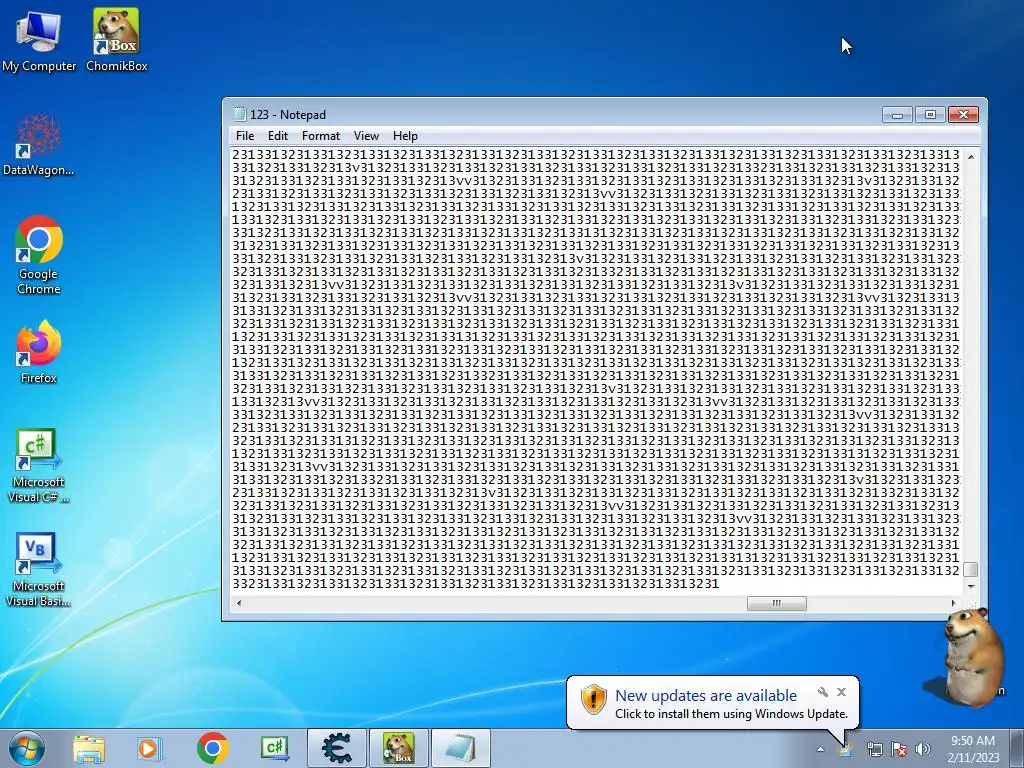1024x768 pixels.
Task: Open the Edit menu in Notepad
Action: pos(278,136)
